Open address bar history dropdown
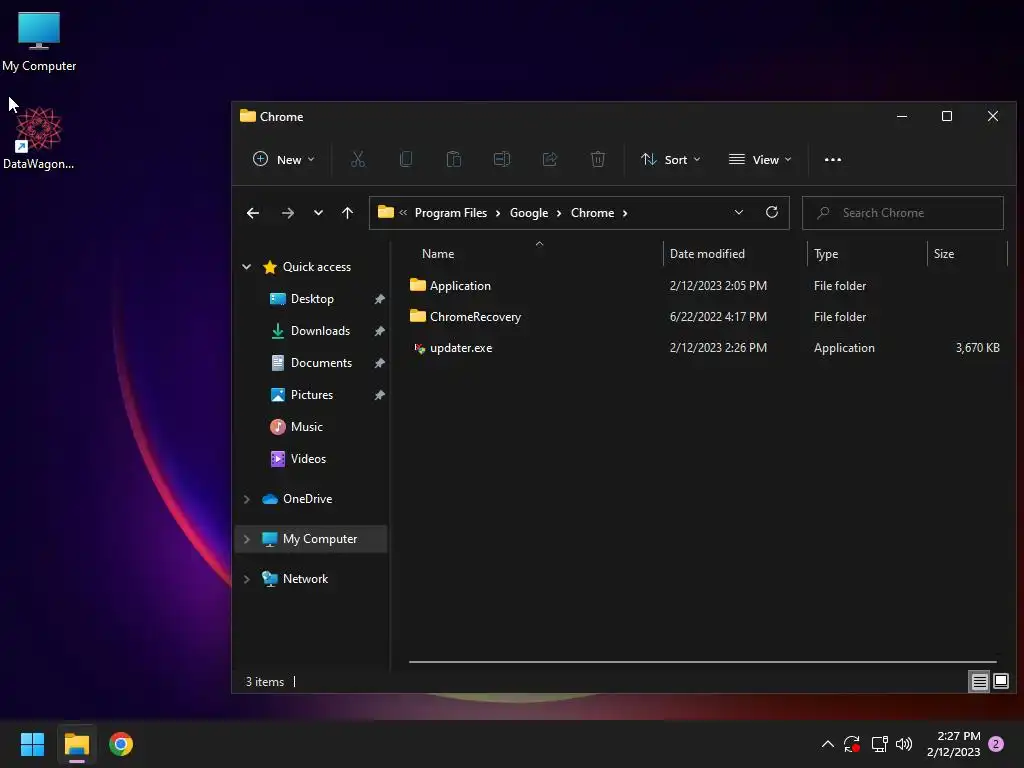 click(739, 213)
